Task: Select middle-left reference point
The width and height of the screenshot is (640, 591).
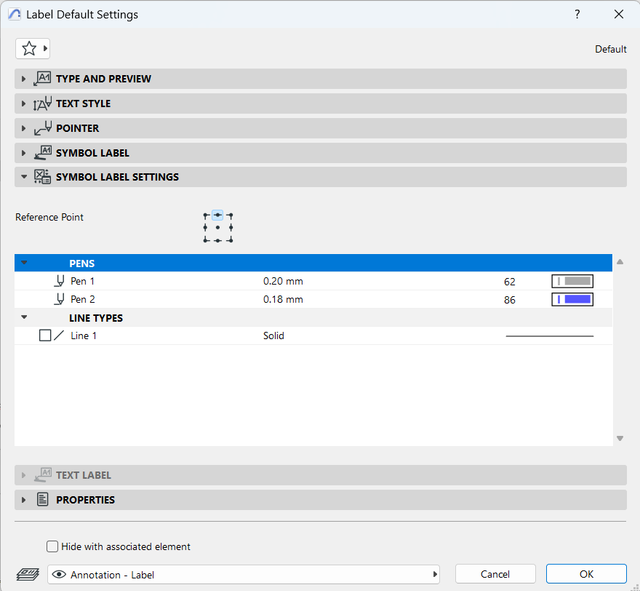Action: pos(205,228)
